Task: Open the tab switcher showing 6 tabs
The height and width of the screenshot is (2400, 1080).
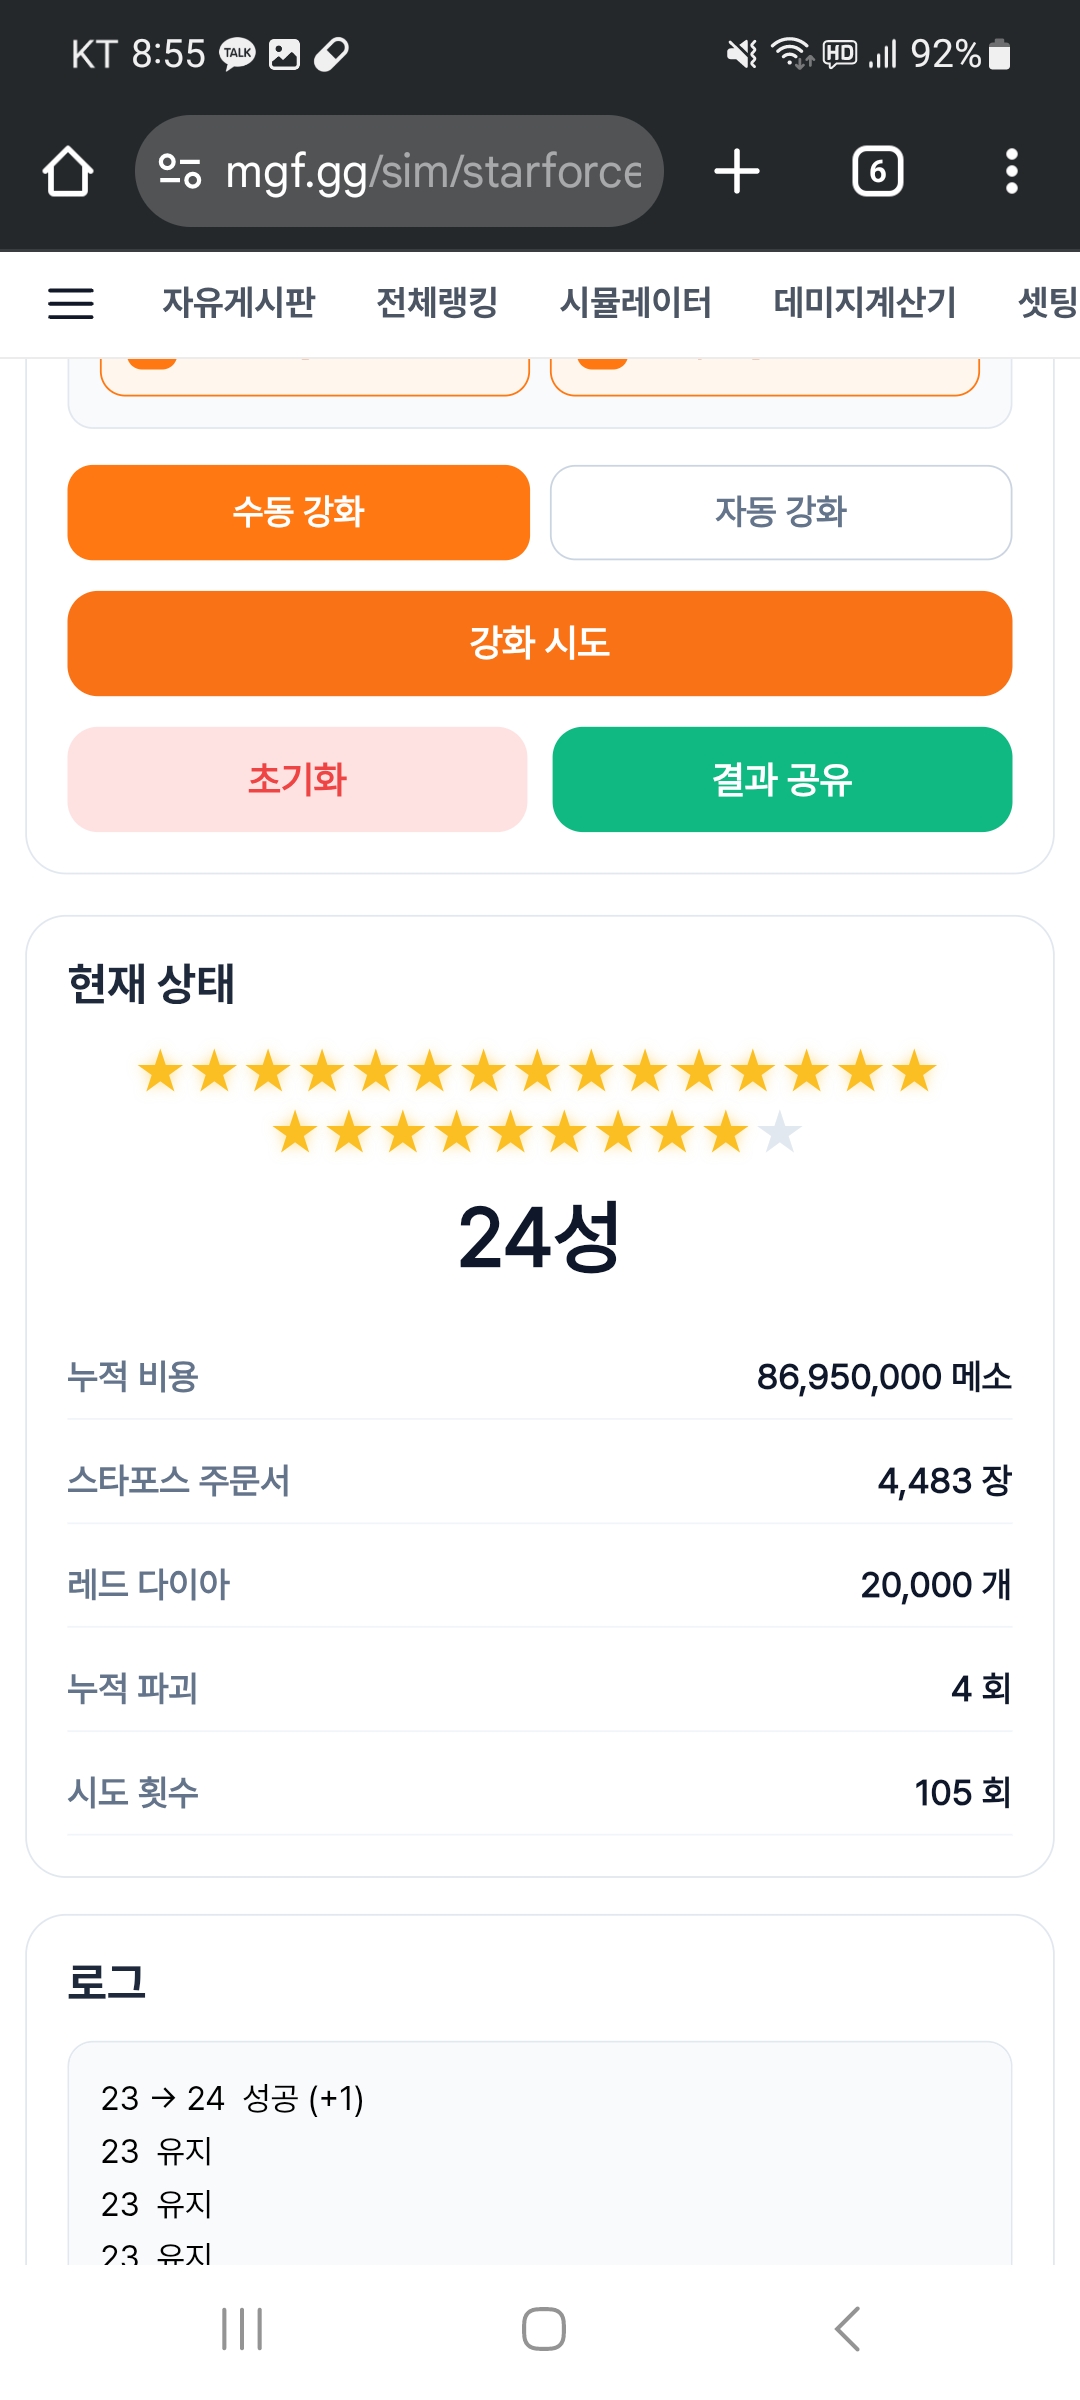Action: coord(877,171)
